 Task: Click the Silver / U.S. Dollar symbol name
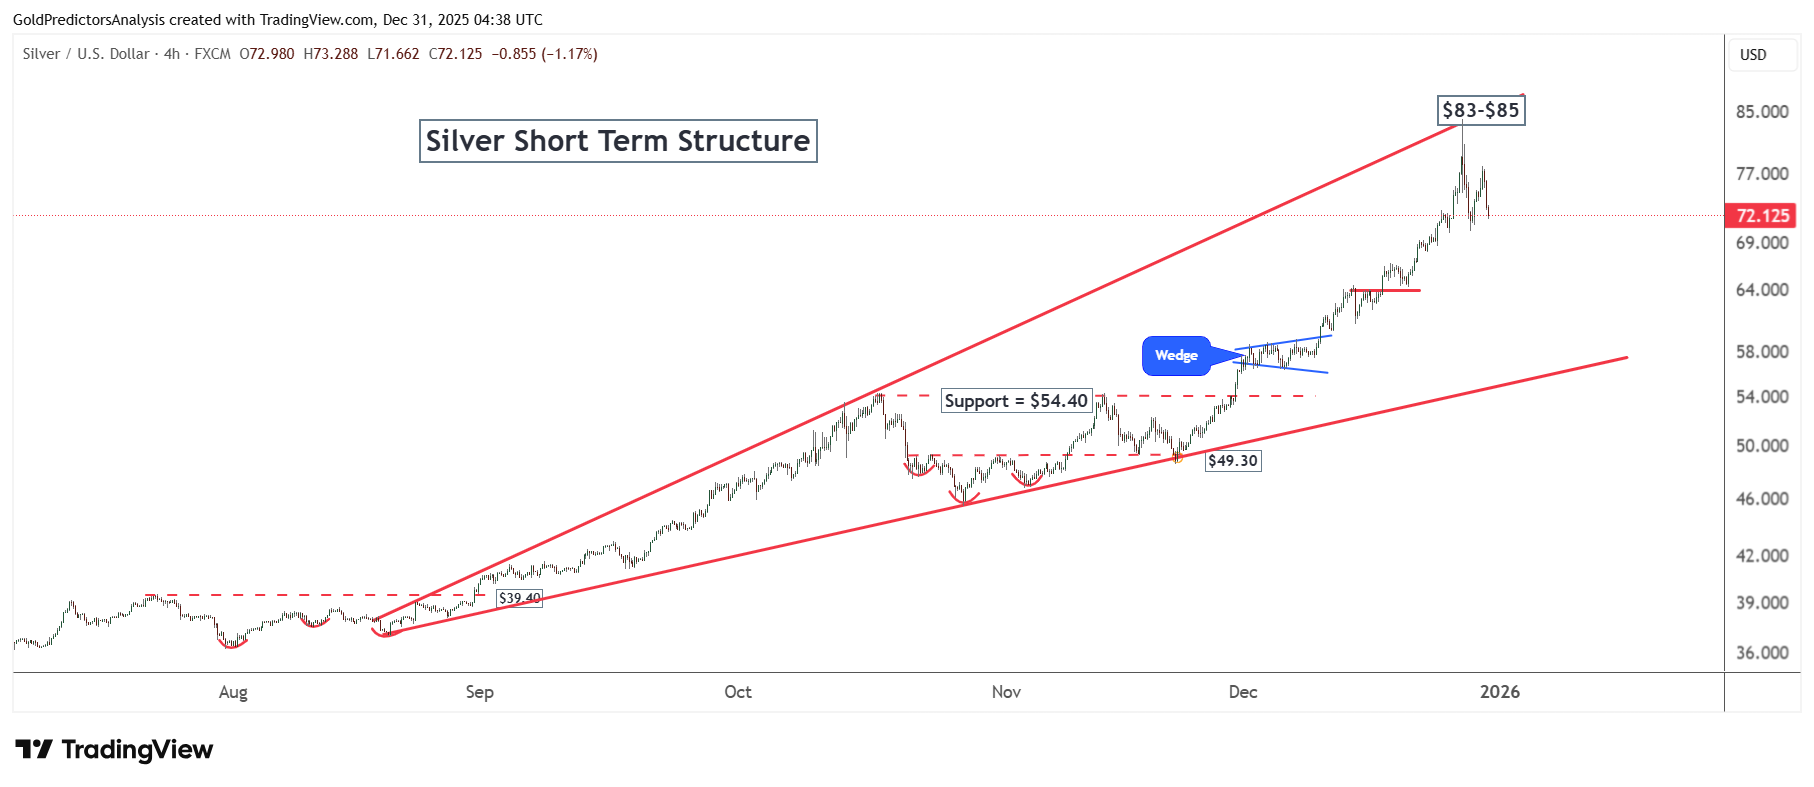coord(86,54)
